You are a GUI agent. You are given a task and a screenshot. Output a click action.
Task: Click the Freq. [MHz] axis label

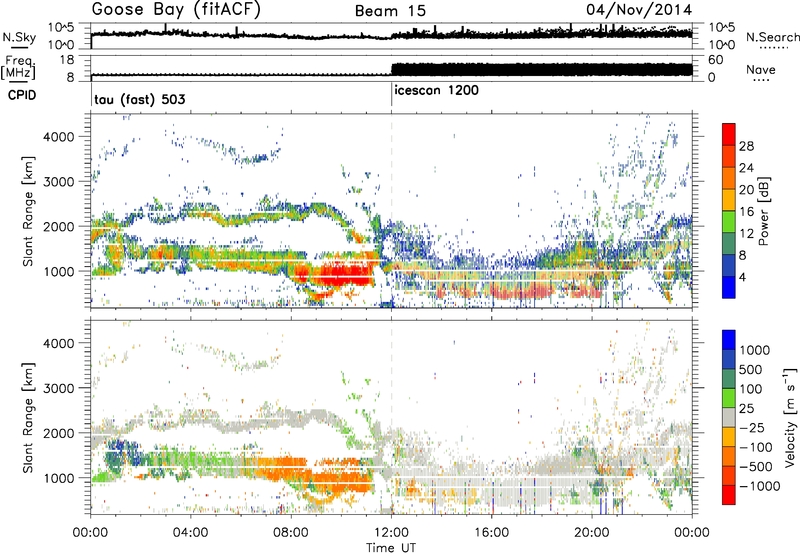(x=15, y=69)
